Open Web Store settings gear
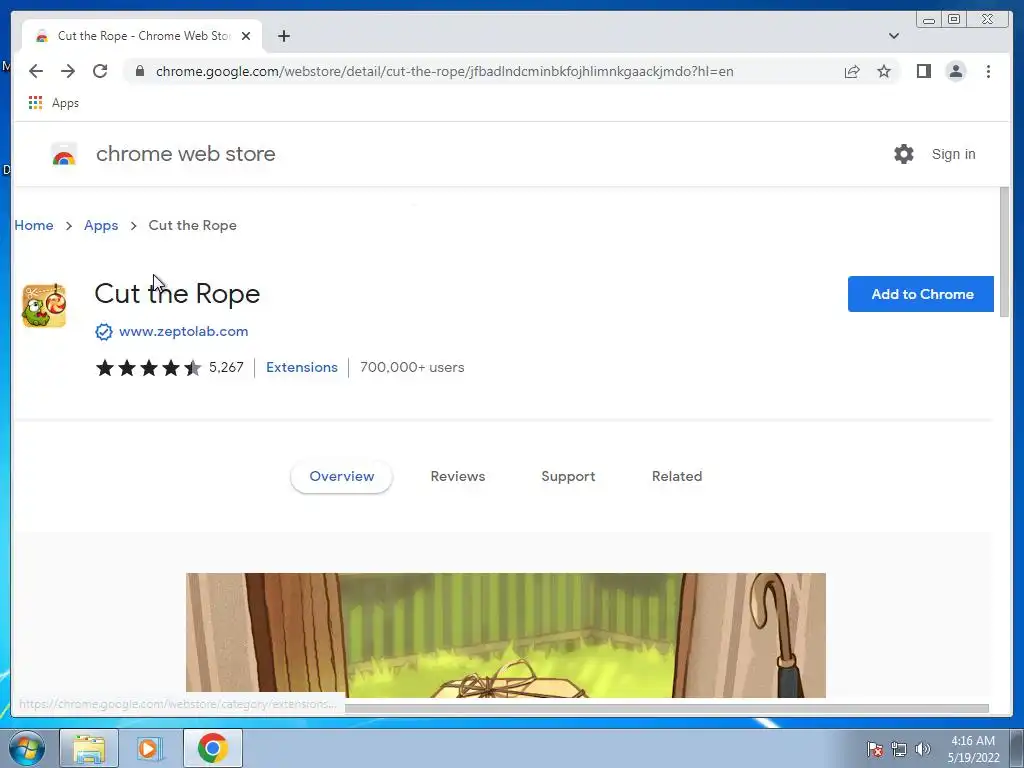The width and height of the screenshot is (1024, 768). [904, 154]
